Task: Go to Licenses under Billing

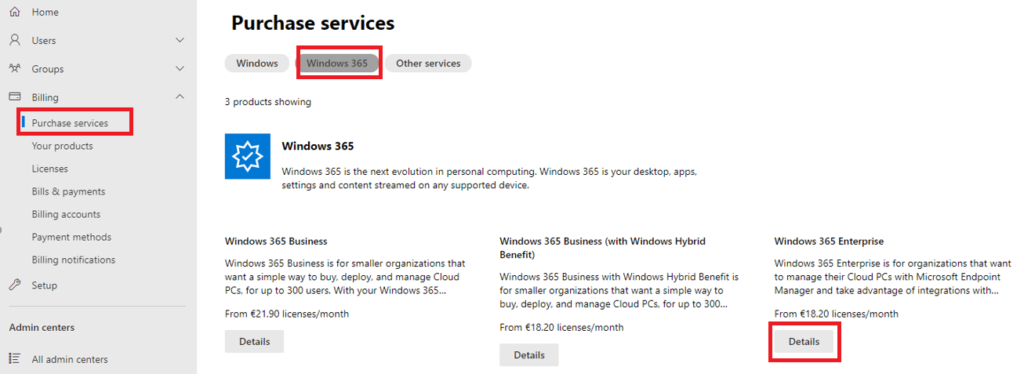Action: point(50,169)
